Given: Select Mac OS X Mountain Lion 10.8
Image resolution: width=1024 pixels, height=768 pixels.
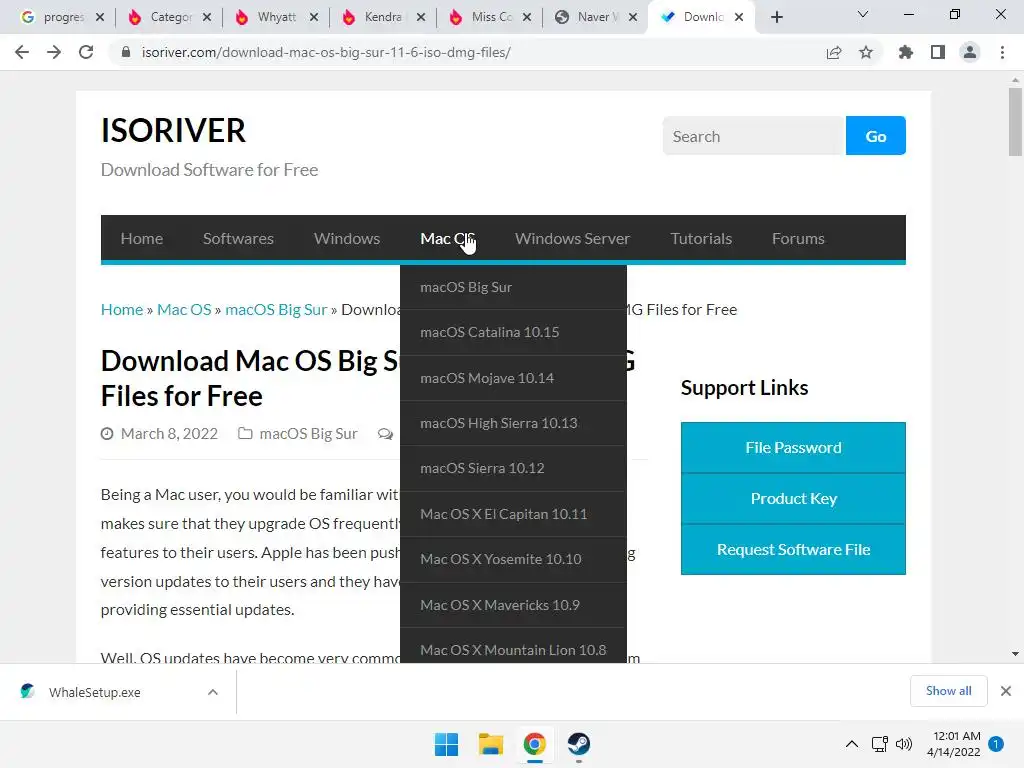Looking at the screenshot, I should click(513, 647).
